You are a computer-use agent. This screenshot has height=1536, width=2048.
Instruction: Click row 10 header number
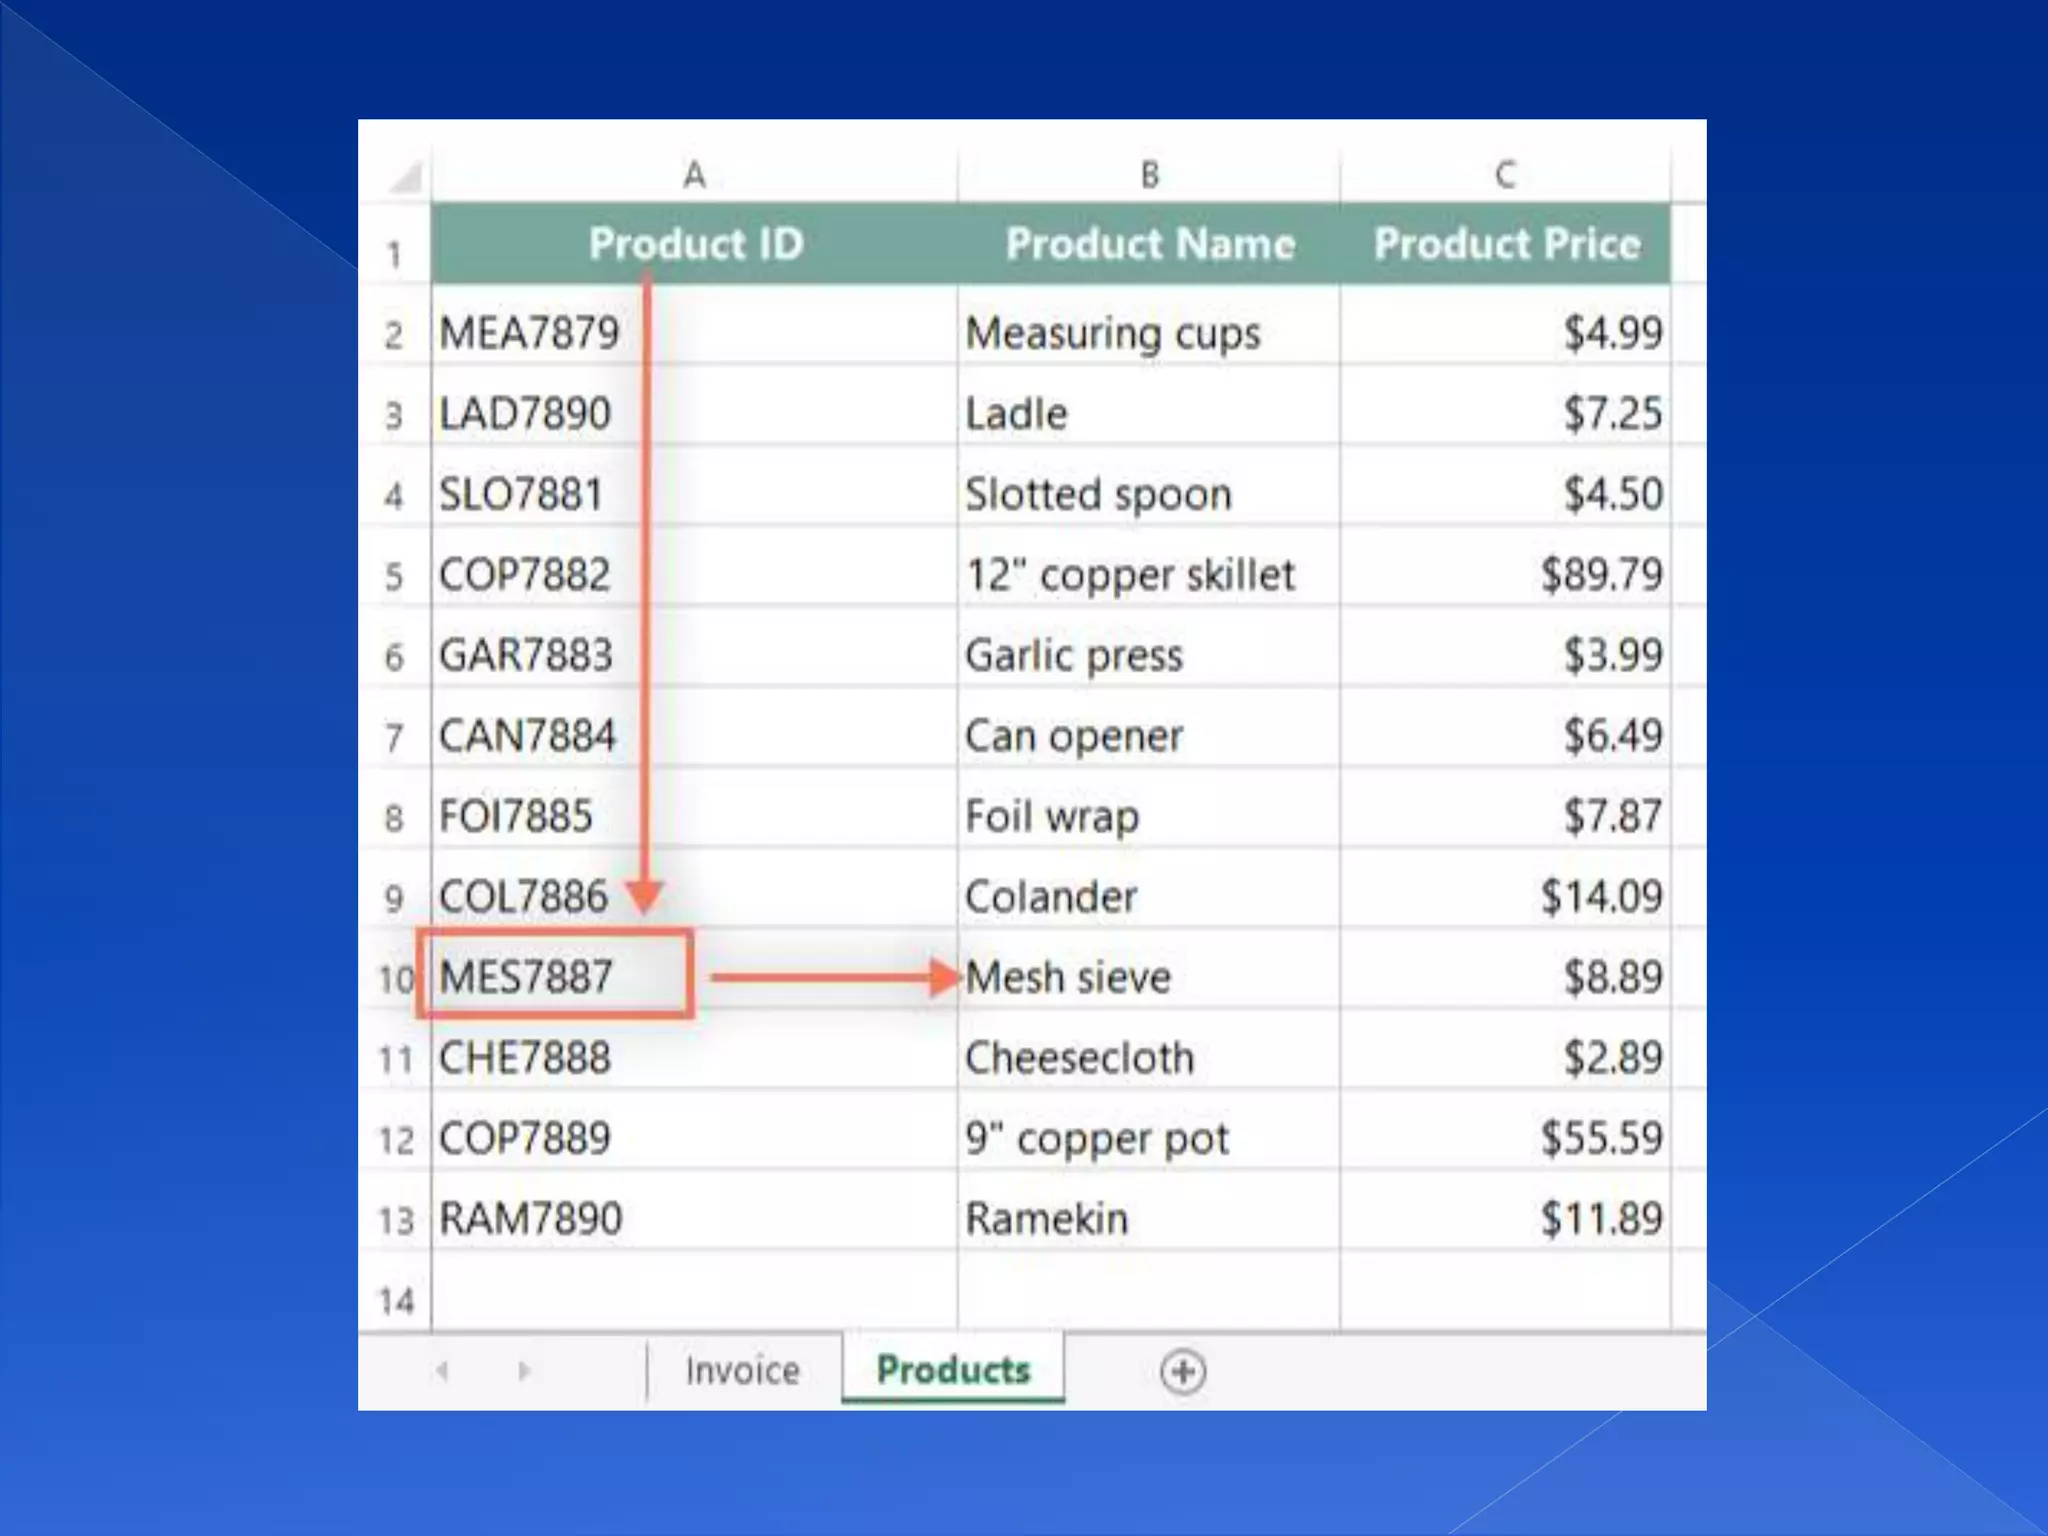(x=395, y=979)
